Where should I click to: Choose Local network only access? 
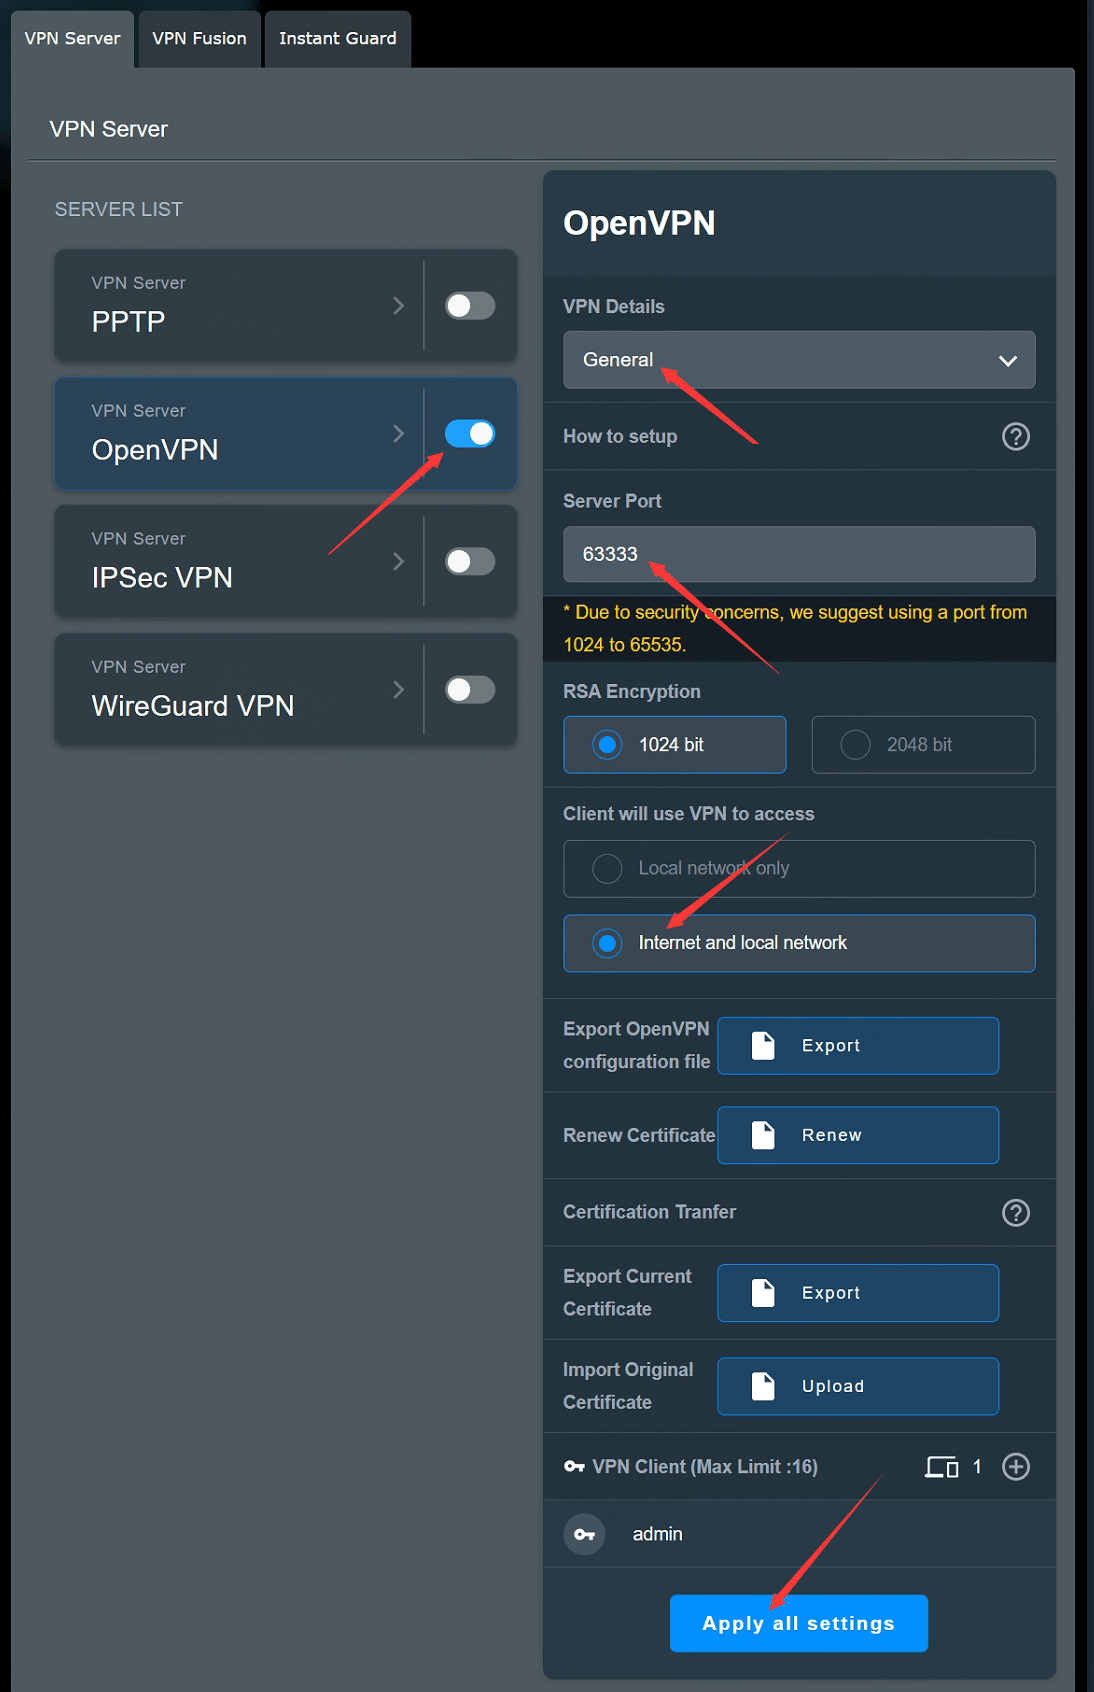point(799,869)
